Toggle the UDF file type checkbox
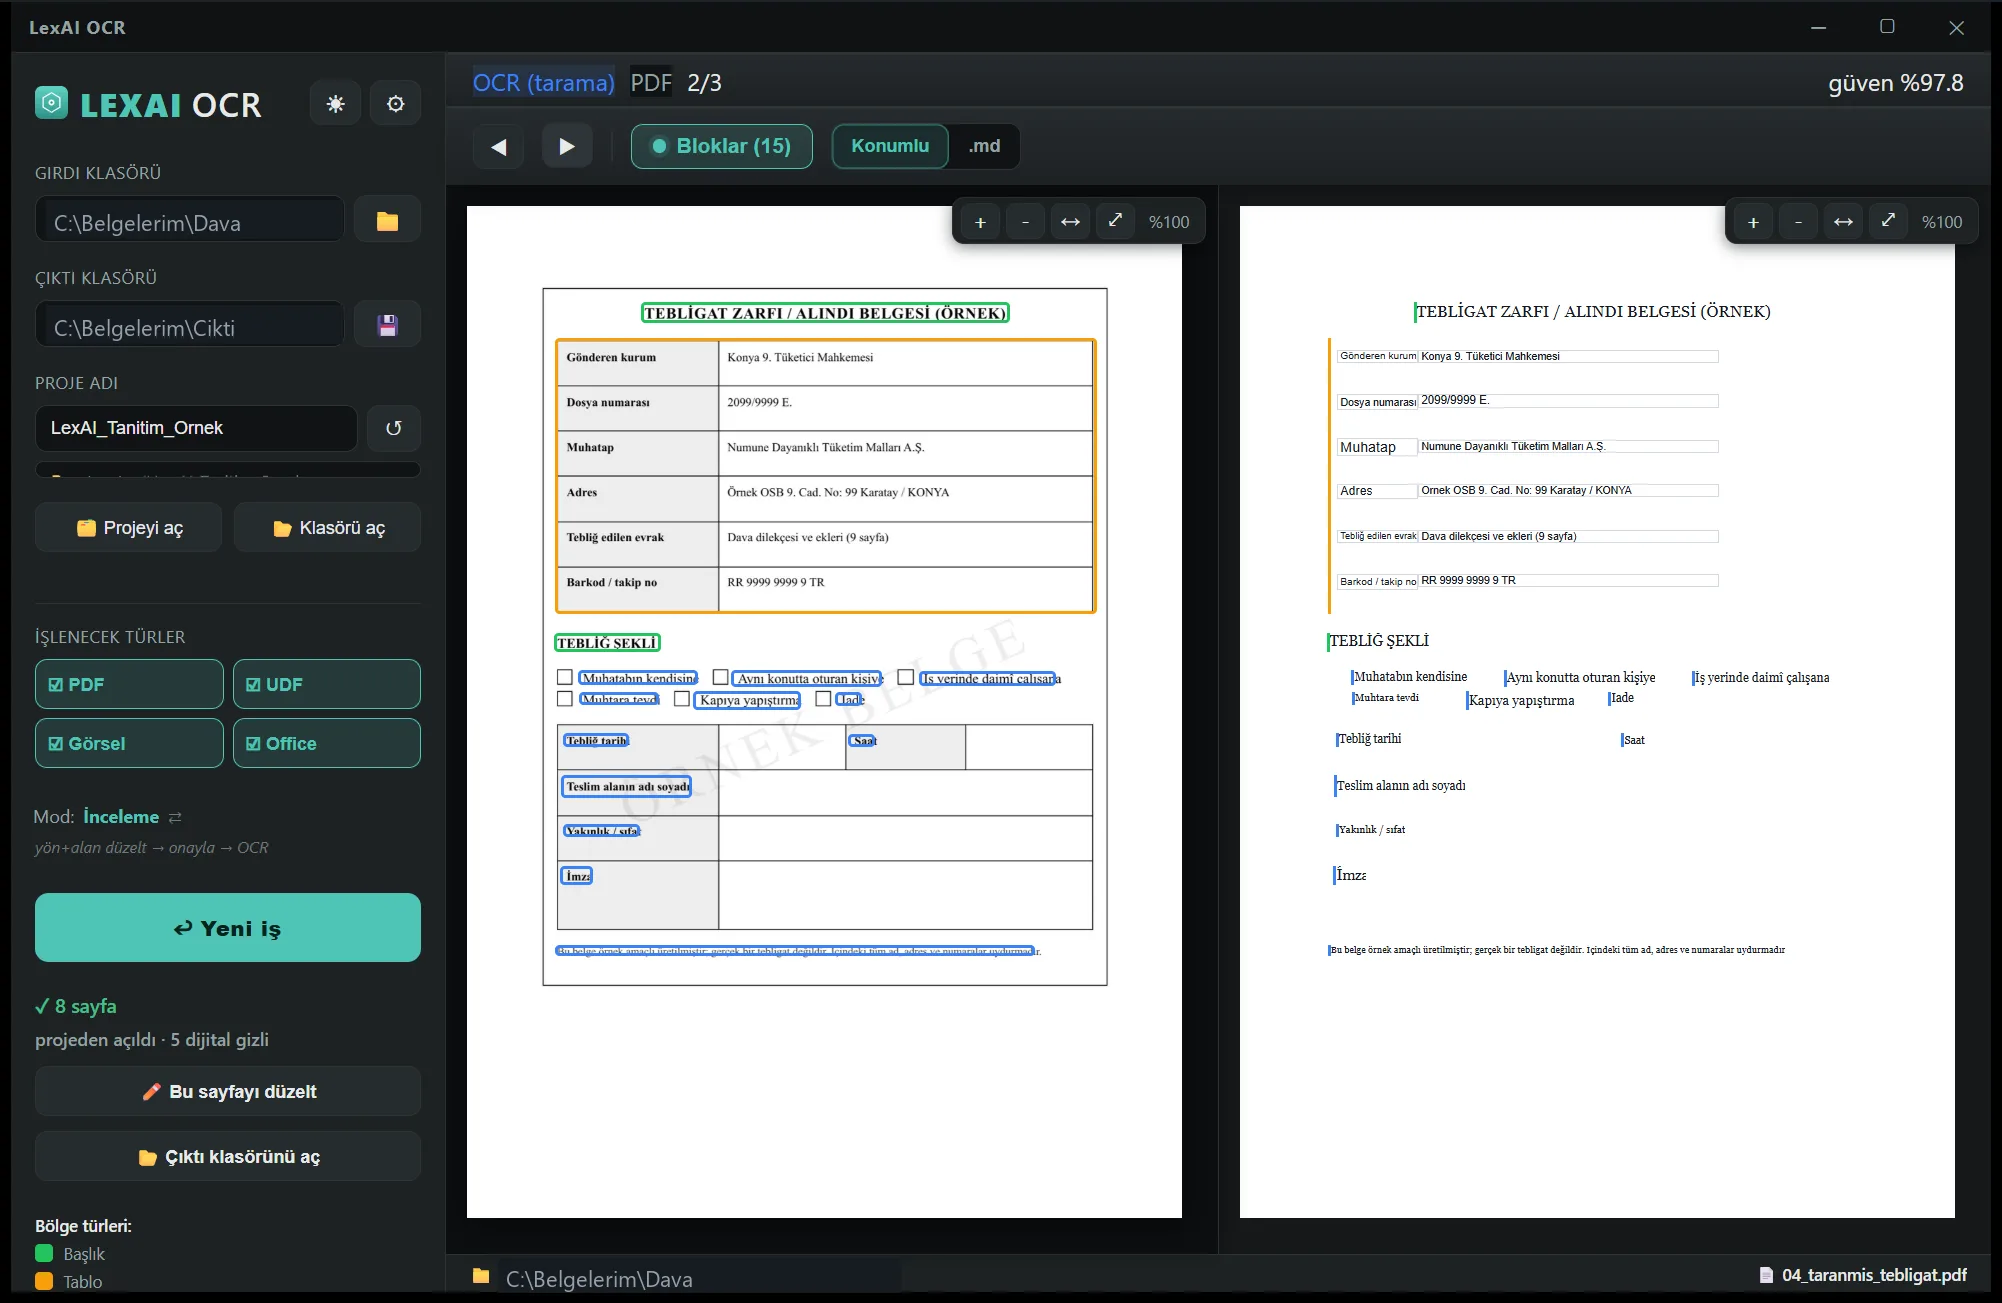 (327, 685)
